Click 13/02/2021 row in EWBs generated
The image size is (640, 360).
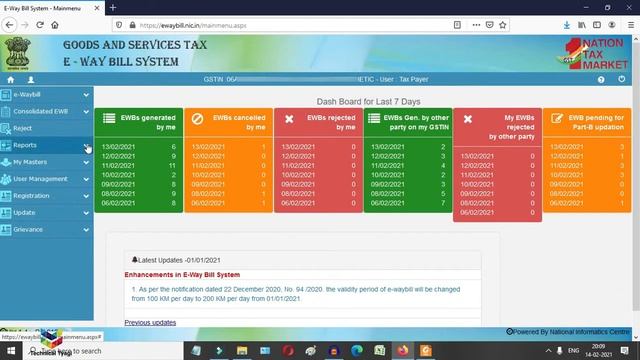(139, 147)
